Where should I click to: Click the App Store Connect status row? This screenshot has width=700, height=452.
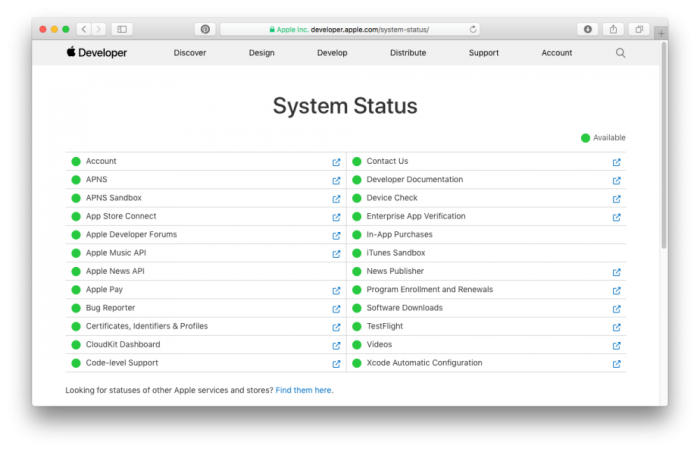pos(206,216)
